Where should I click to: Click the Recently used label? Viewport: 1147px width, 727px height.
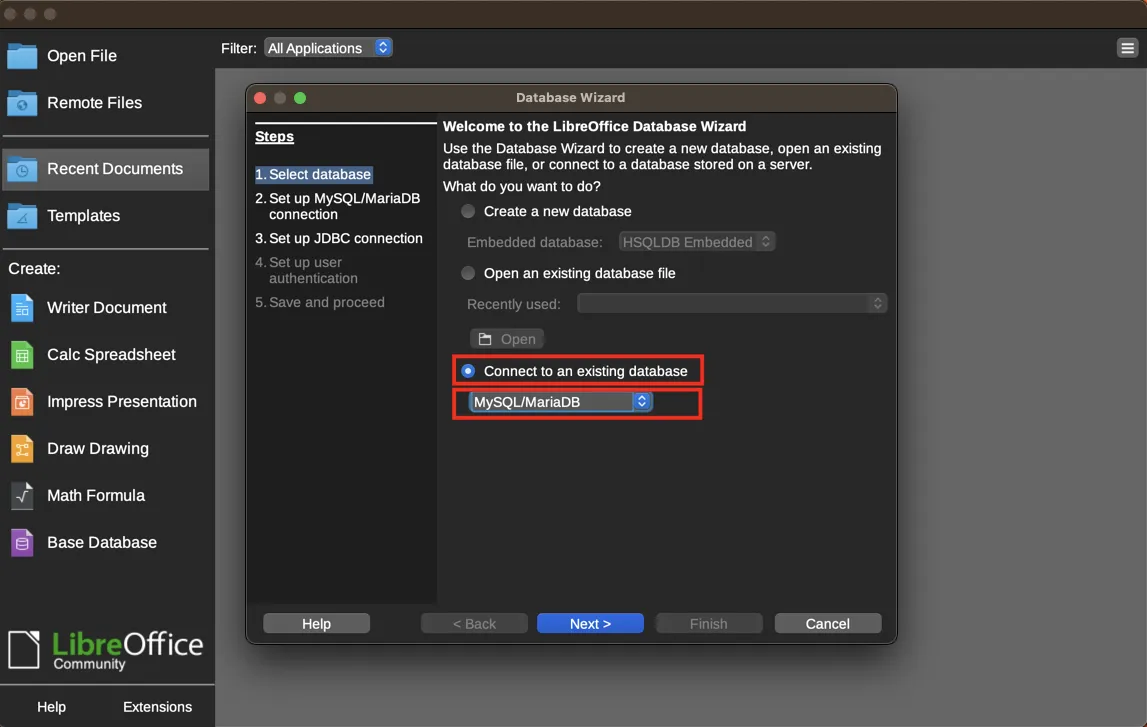pos(514,304)
